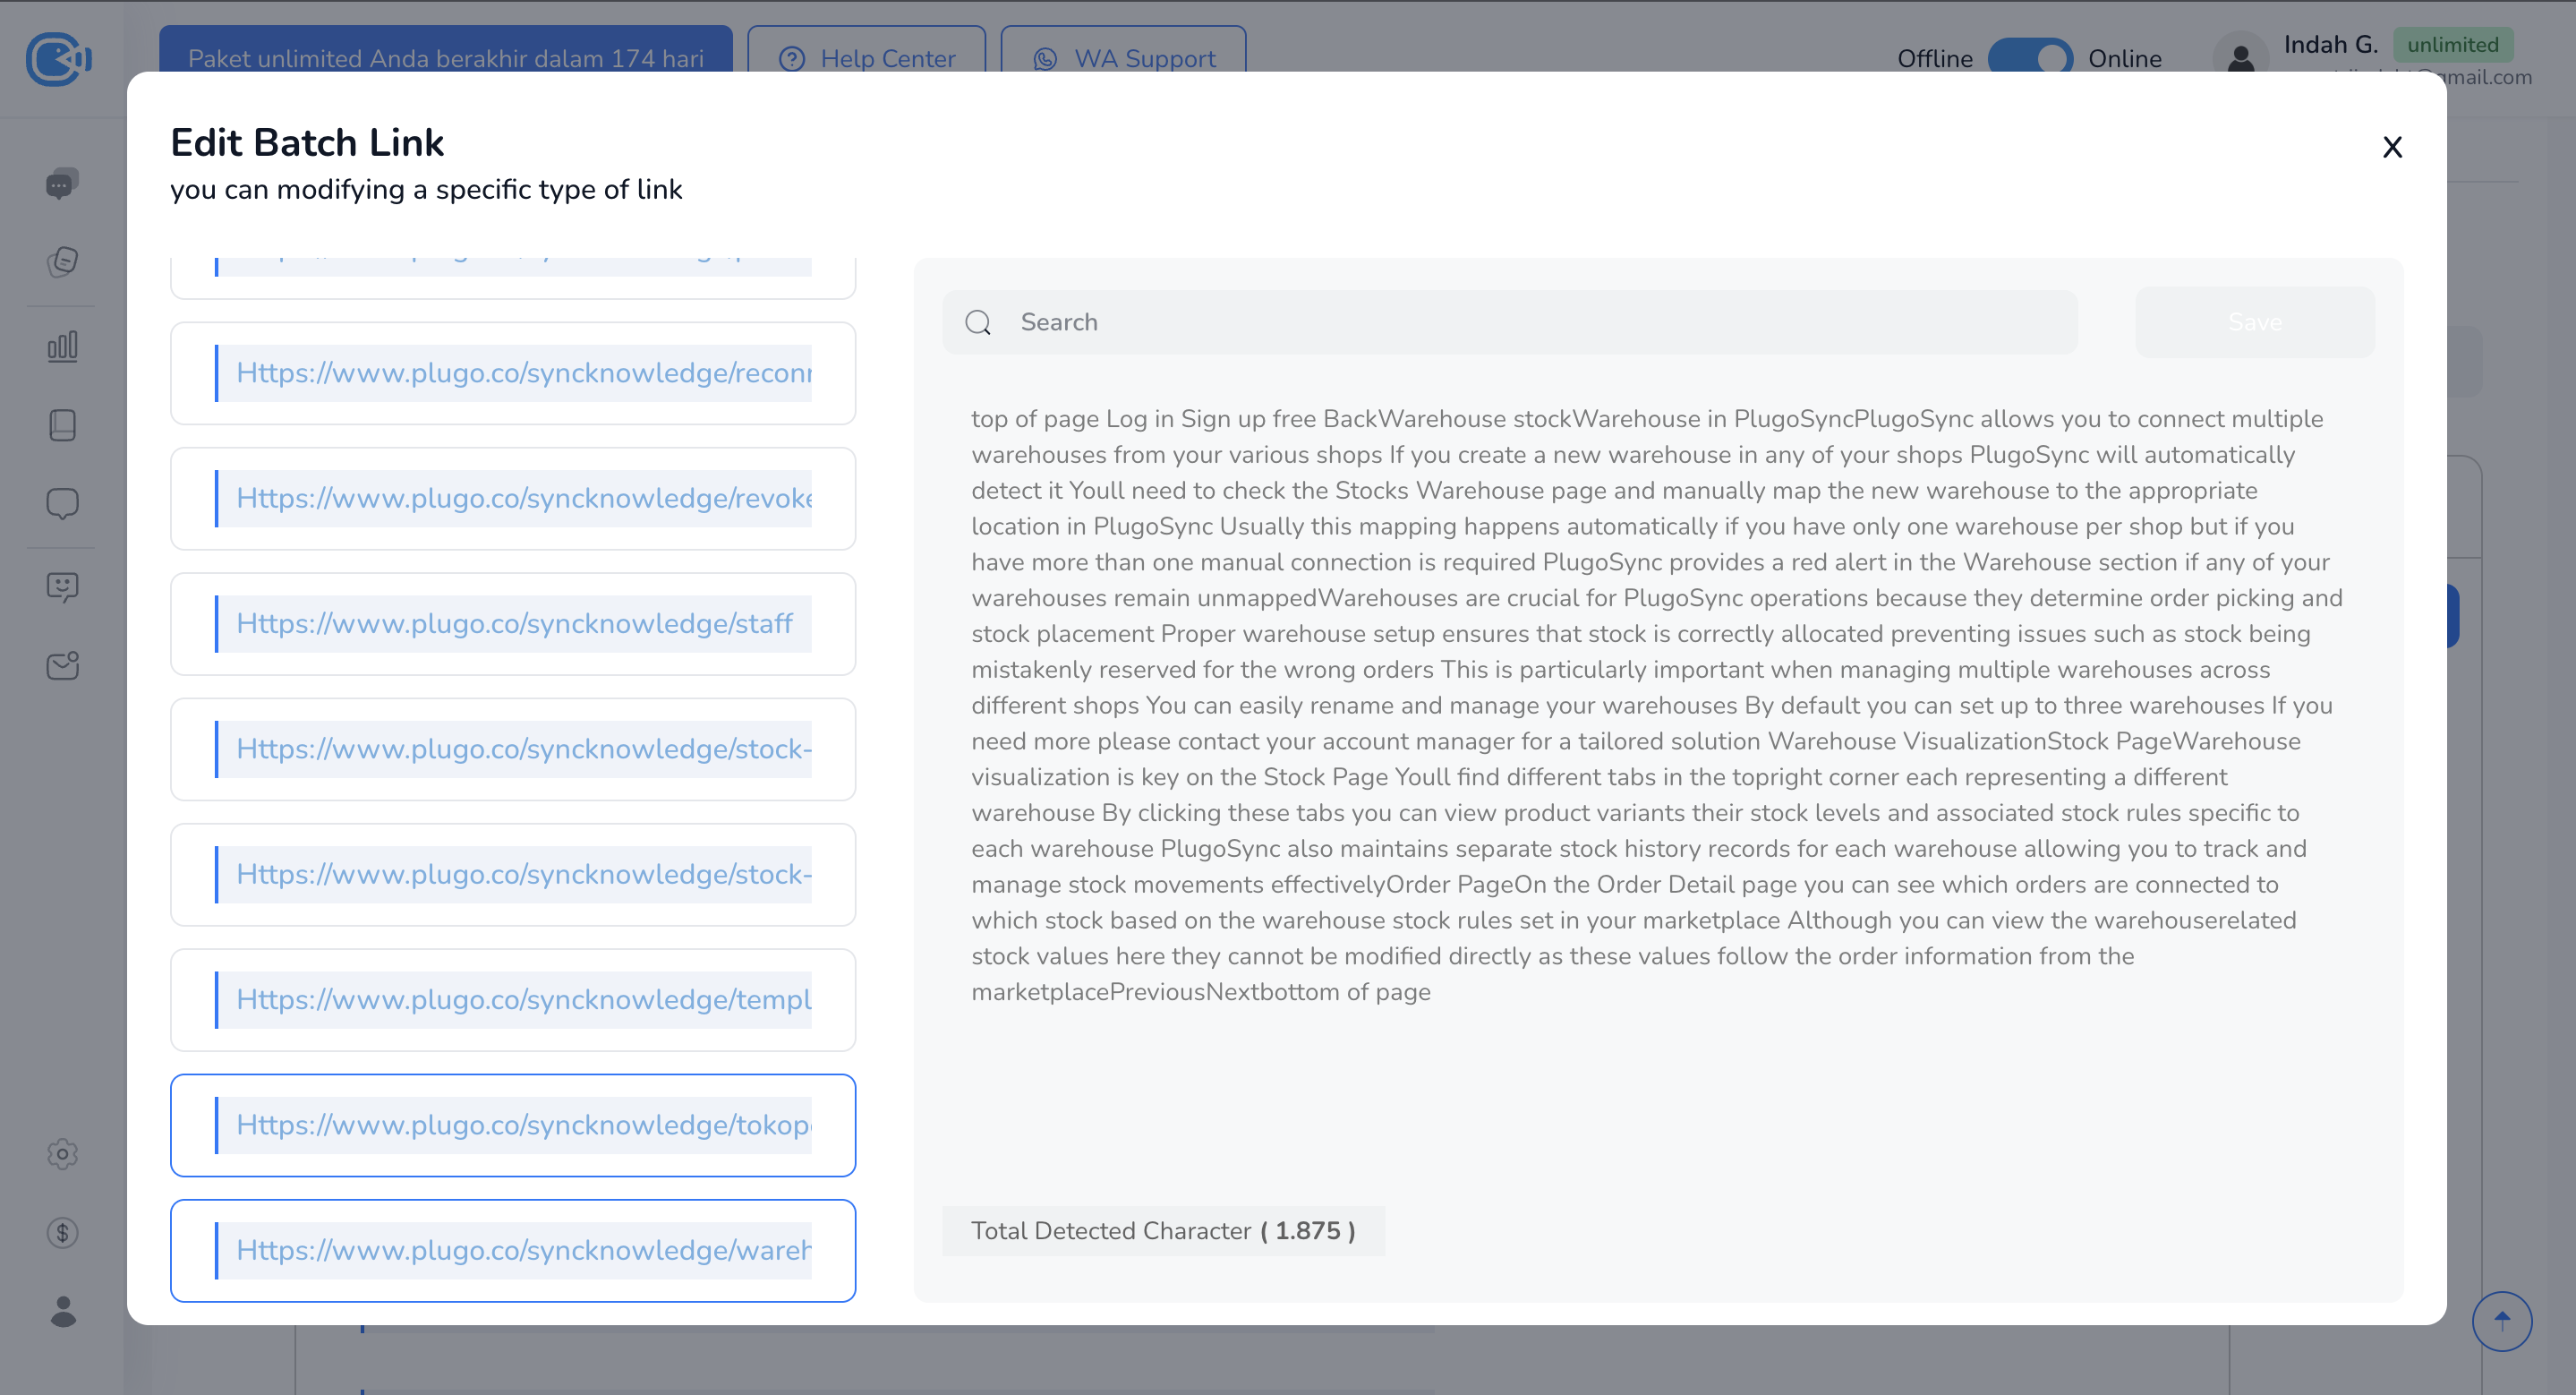Click the scroll-to-top arrow button
The width and height of the screenshot is (2576, 1395).
click(2501, 1321)
